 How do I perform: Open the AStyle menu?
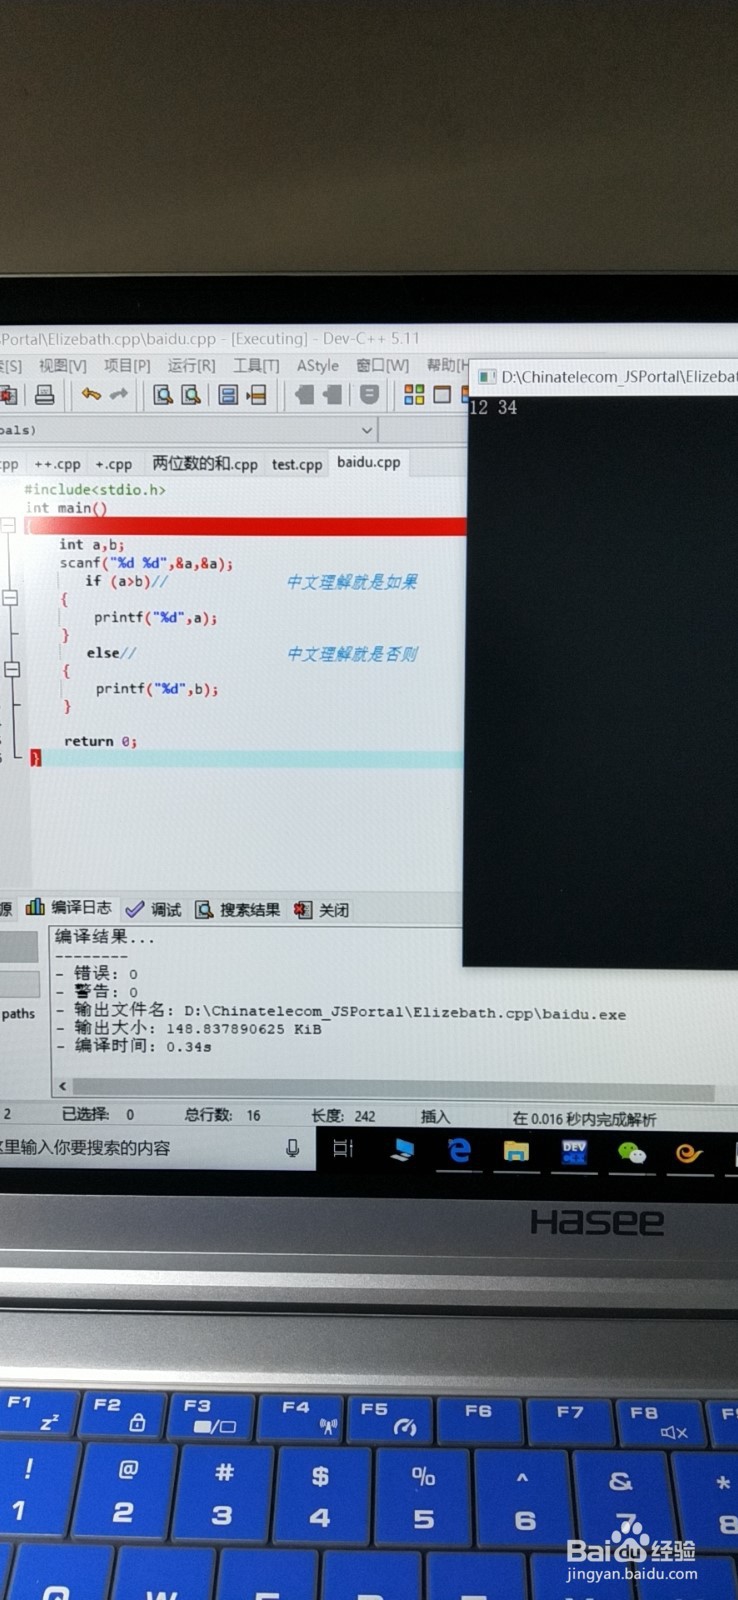tap(317, 366)
